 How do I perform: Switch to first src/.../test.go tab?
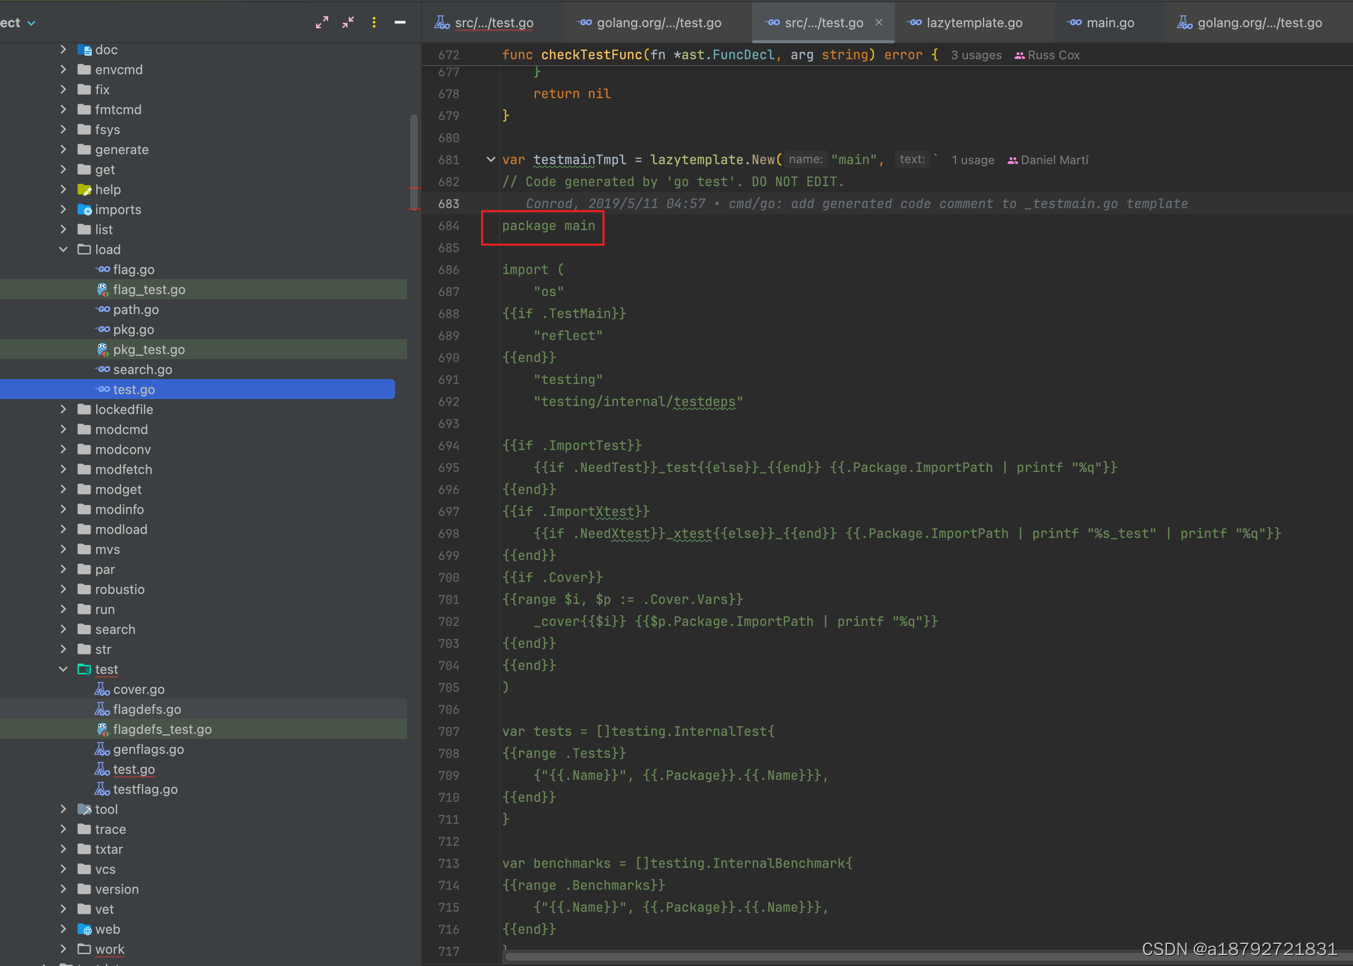click(485, 22)
